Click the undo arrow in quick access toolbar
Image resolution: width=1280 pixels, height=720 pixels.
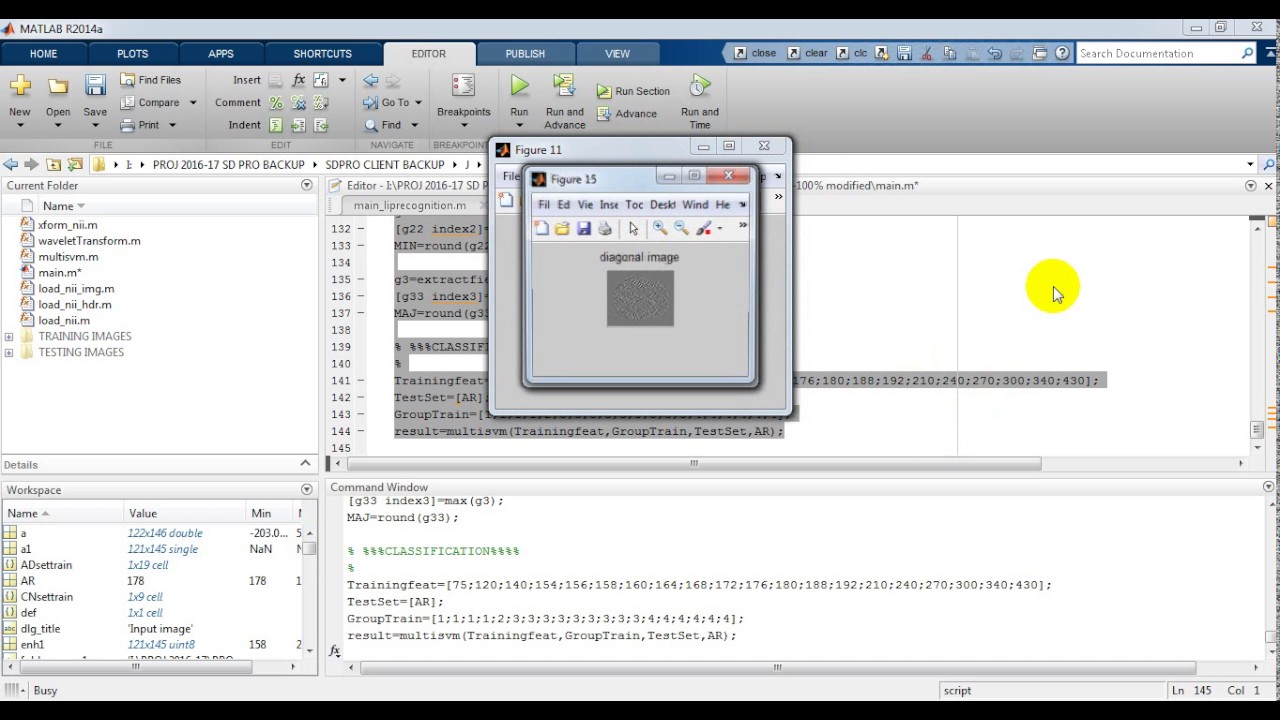pyautogui.click(x=994, y=53)
